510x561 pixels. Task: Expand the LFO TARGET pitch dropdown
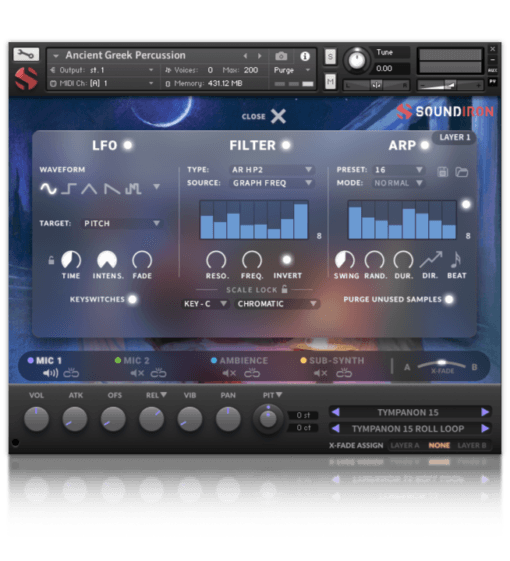coord(122,223)
